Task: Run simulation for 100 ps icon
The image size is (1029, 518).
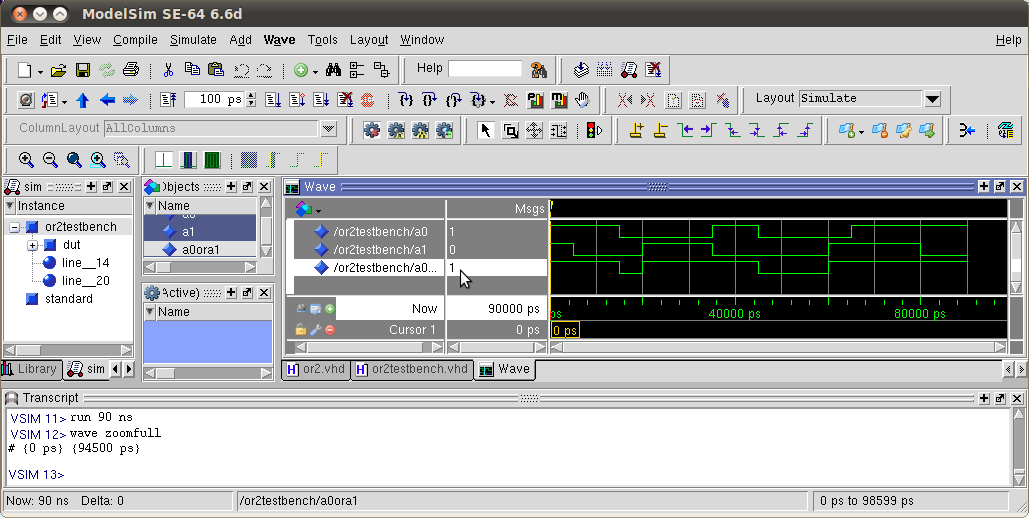Action: [x=273, y=100]
